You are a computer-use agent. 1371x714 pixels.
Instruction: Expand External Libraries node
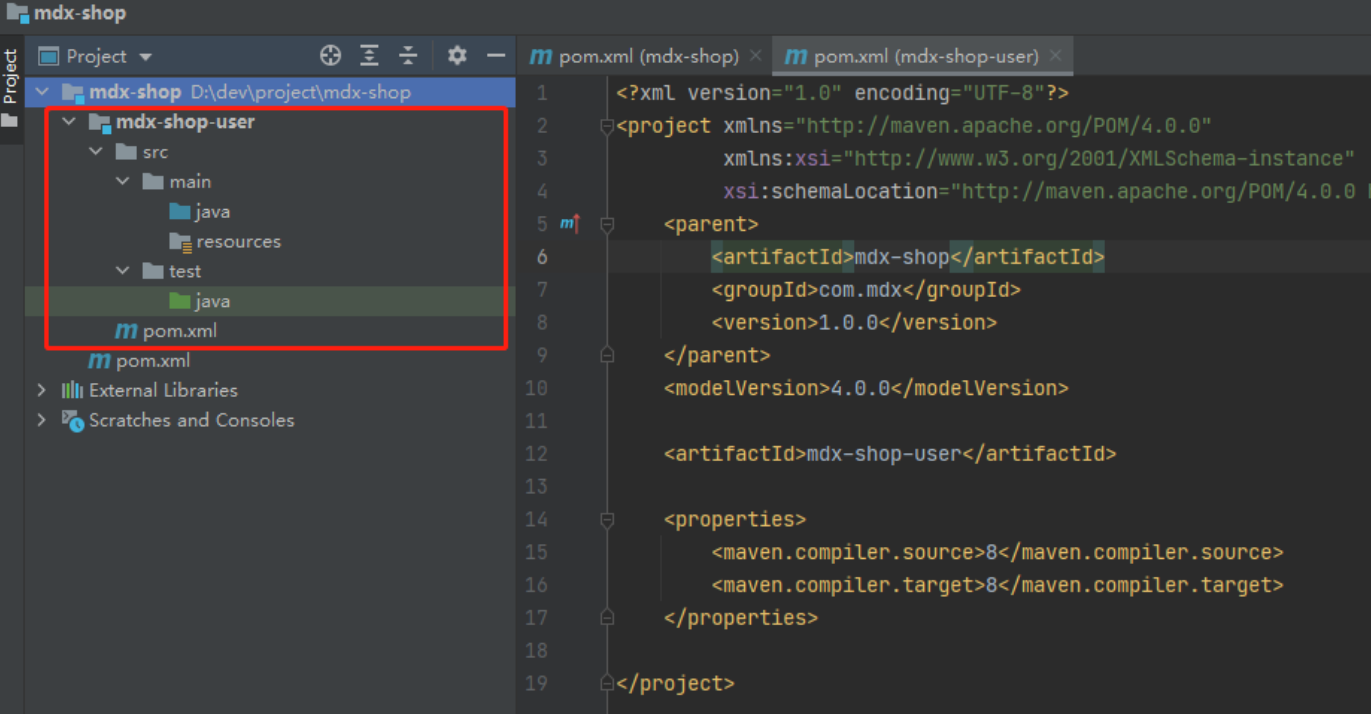[42, 390]
